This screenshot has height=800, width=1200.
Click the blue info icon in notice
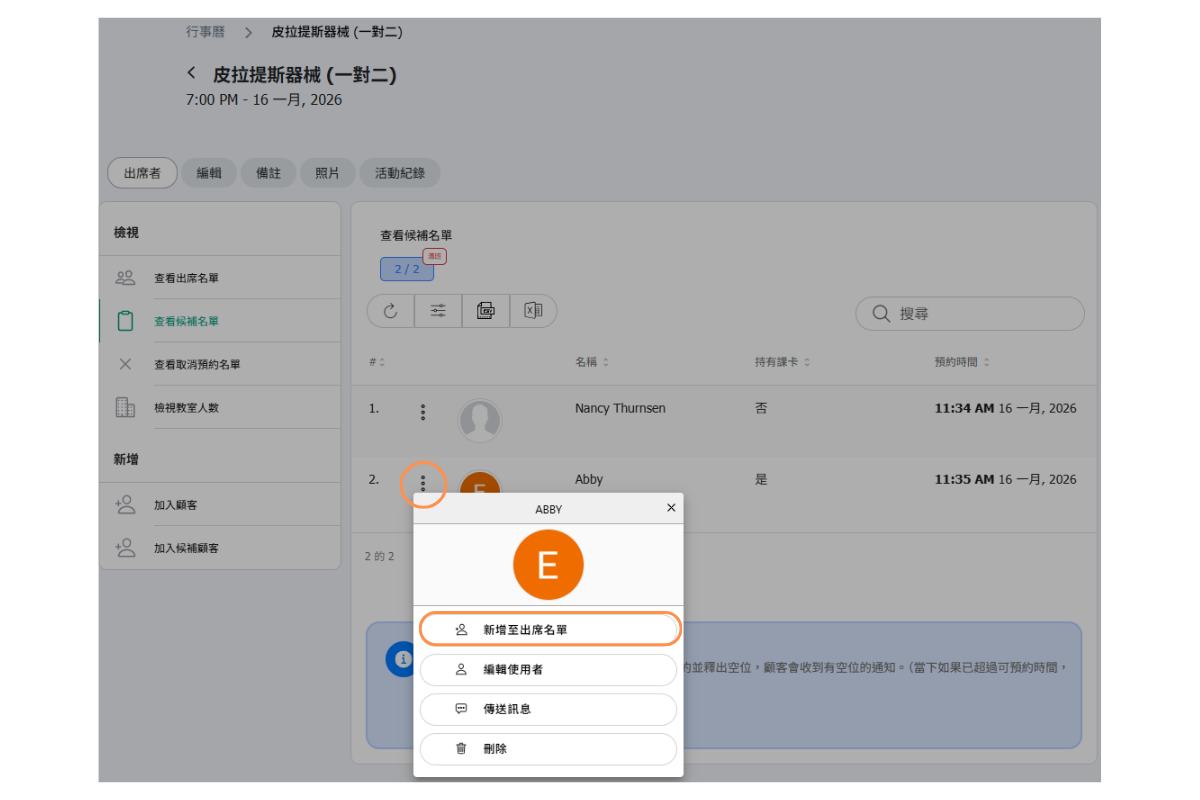tap(402, 660)
